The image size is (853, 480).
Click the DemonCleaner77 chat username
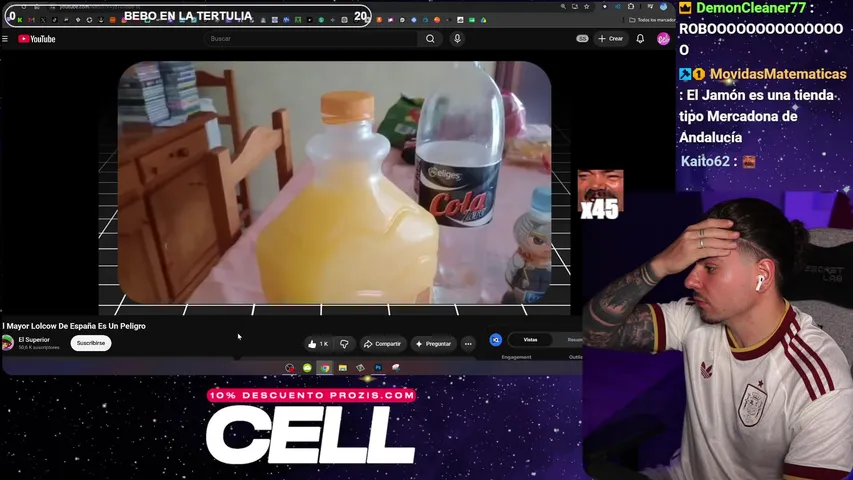pyautogui.click(x=751, y=8)
